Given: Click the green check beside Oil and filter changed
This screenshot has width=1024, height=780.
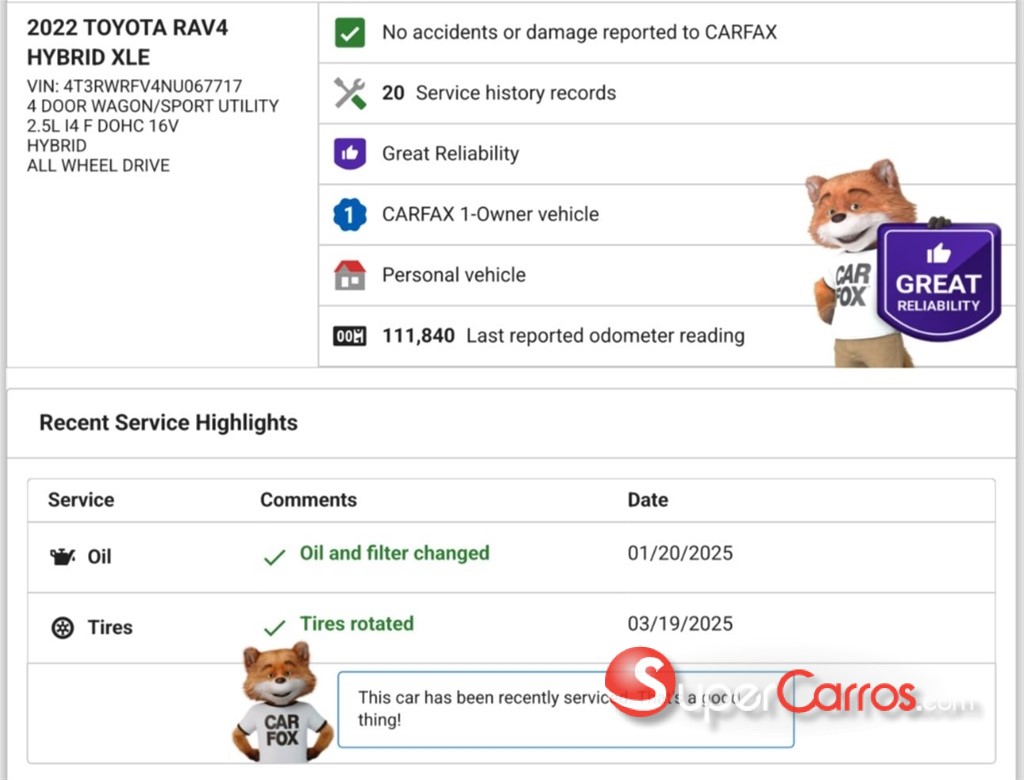Looking at the screenshot, I should pyautogui.click(x=274, y=558).
